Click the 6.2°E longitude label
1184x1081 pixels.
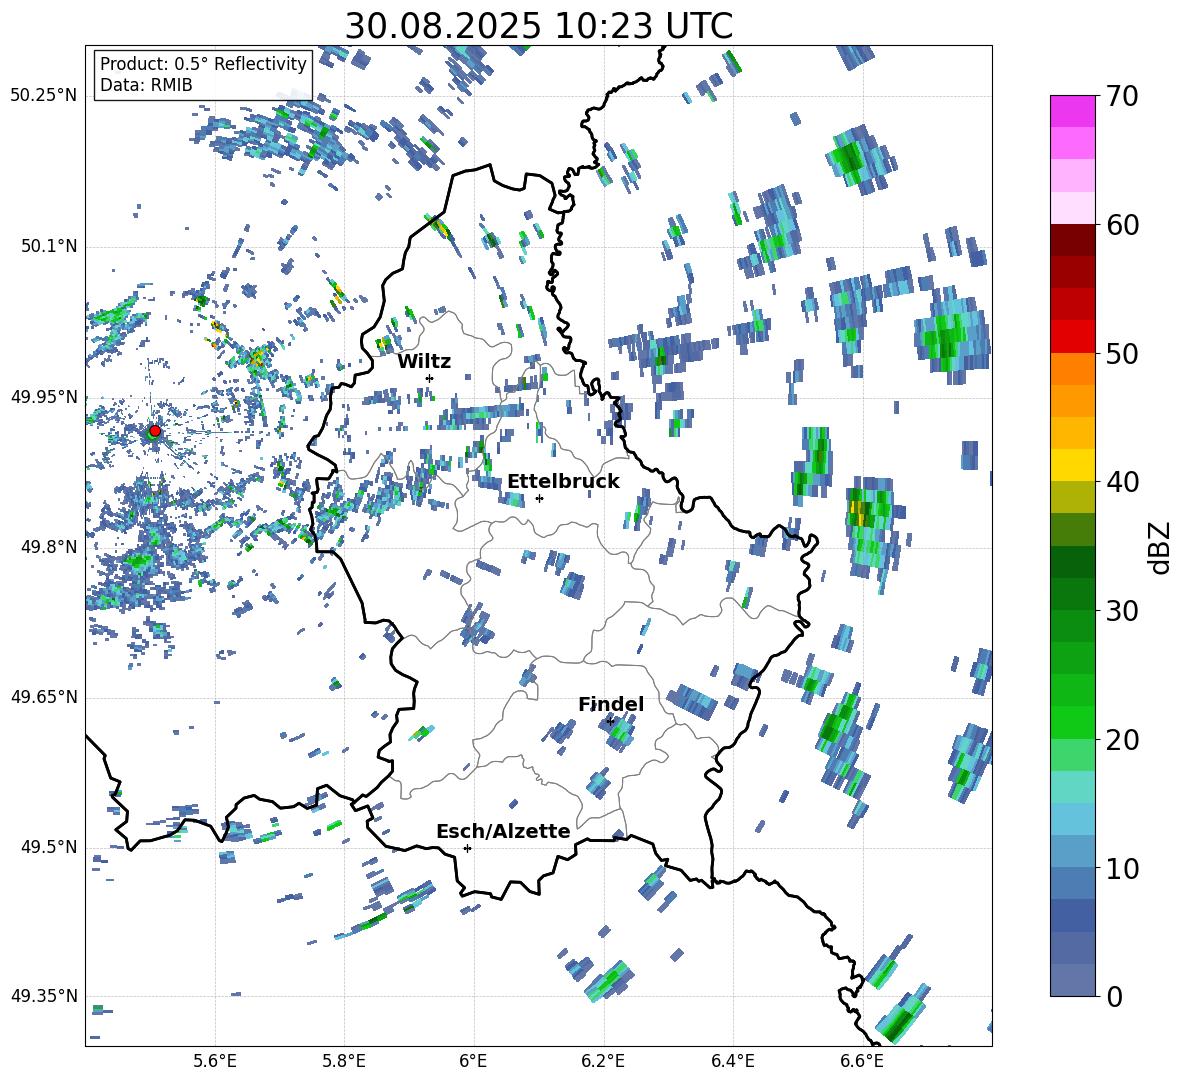(603, 1061)
